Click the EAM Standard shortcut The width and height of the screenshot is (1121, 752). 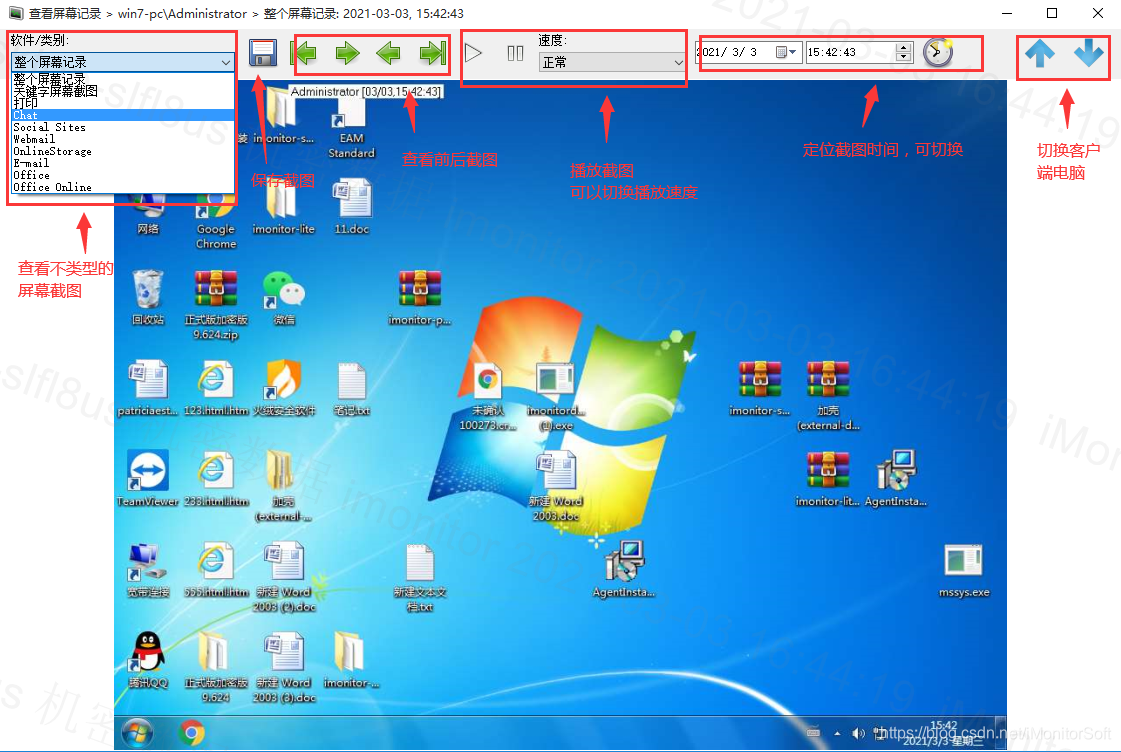coord(351,129)
